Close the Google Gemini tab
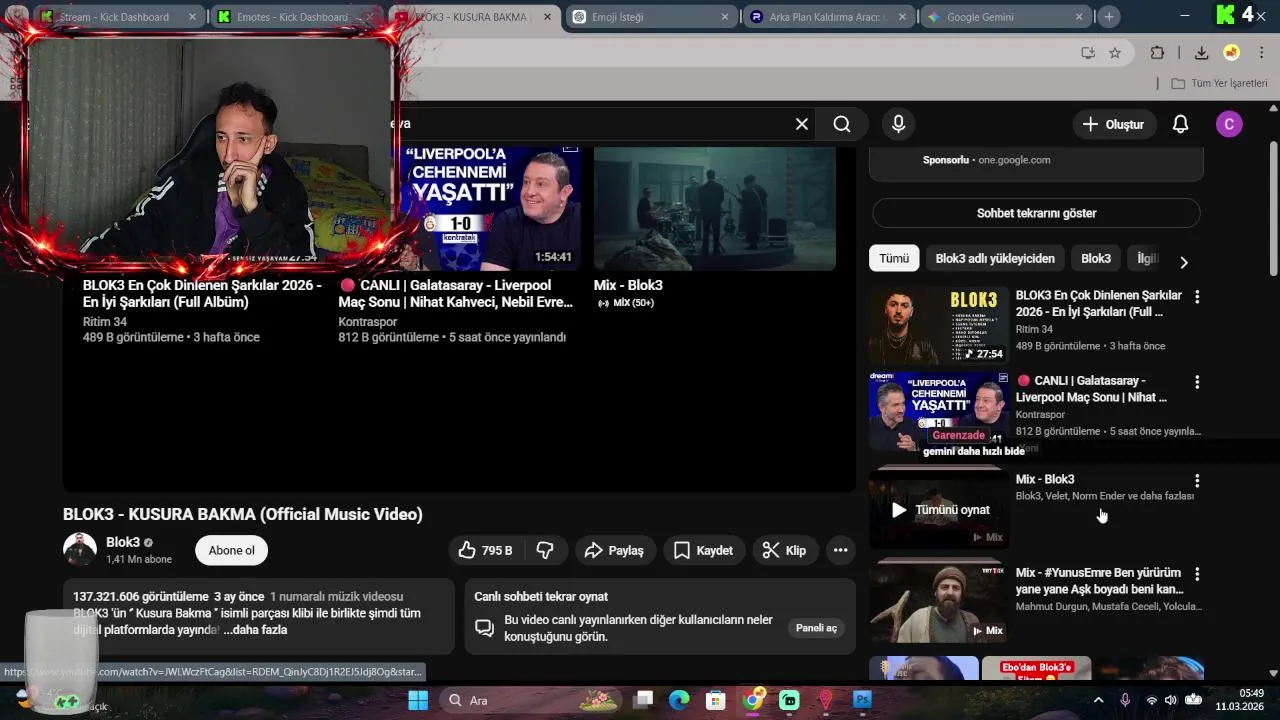Screen dimensions: 1280x720 pos(1079,17)
